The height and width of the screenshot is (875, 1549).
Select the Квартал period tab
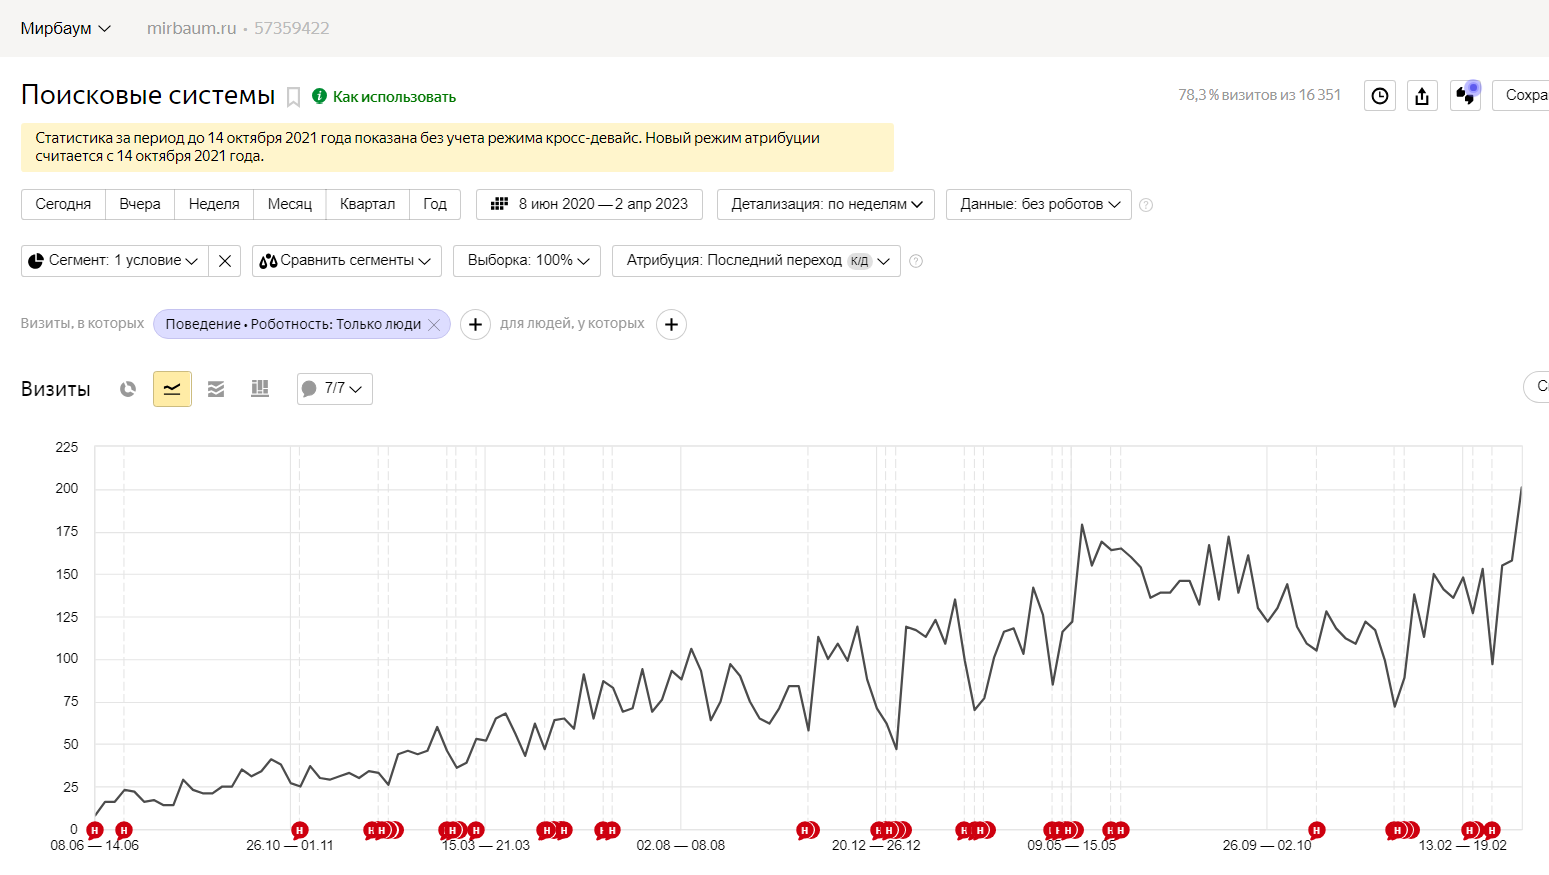click(368, 204)
